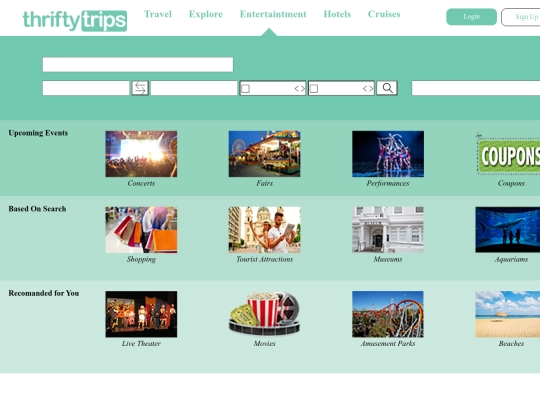The width and height of the screenshot is (540, 405).
Task: Click the Performances caption link
Action: [388, 183]
